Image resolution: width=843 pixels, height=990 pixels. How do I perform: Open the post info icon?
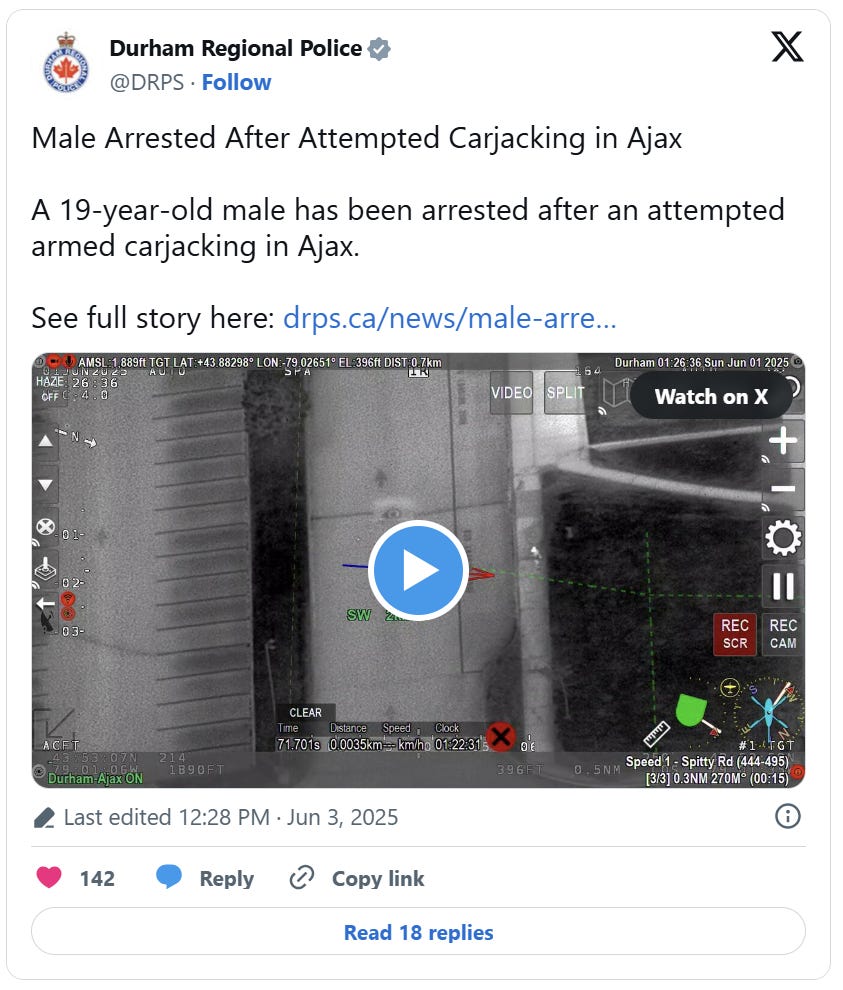[787, 816]
